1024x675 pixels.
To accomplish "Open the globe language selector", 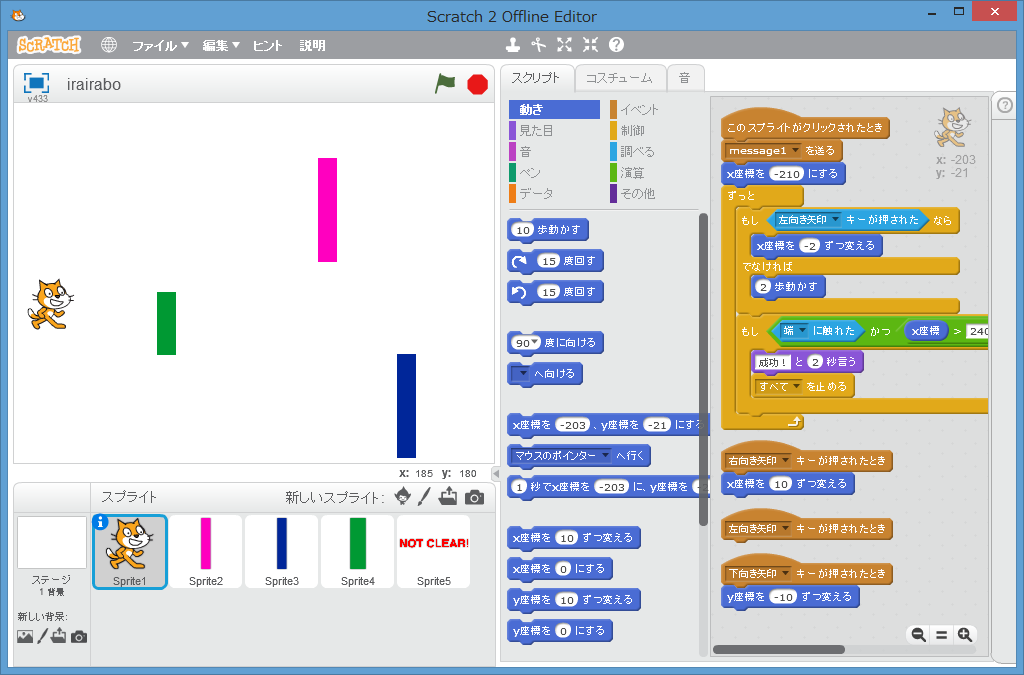I will pos(109,45).
